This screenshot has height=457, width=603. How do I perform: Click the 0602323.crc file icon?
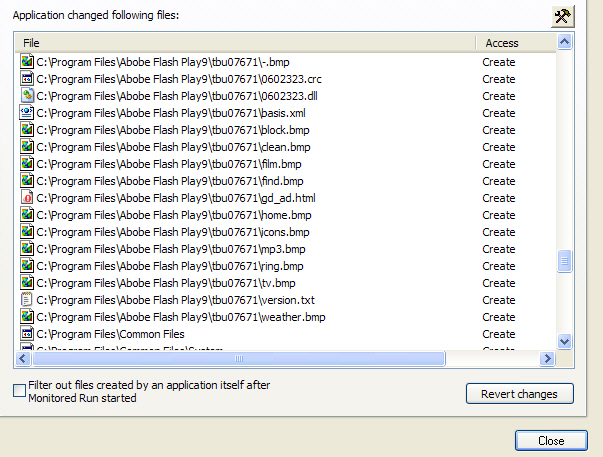(x=28, y=79)
